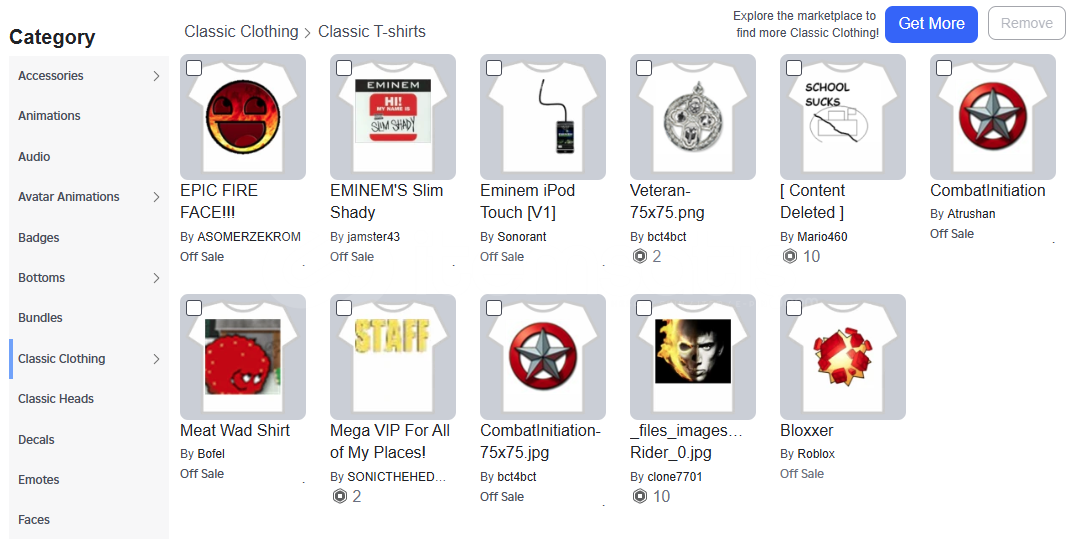
Task: Expand the Bottoms category chevron
Action: (156, 278)
